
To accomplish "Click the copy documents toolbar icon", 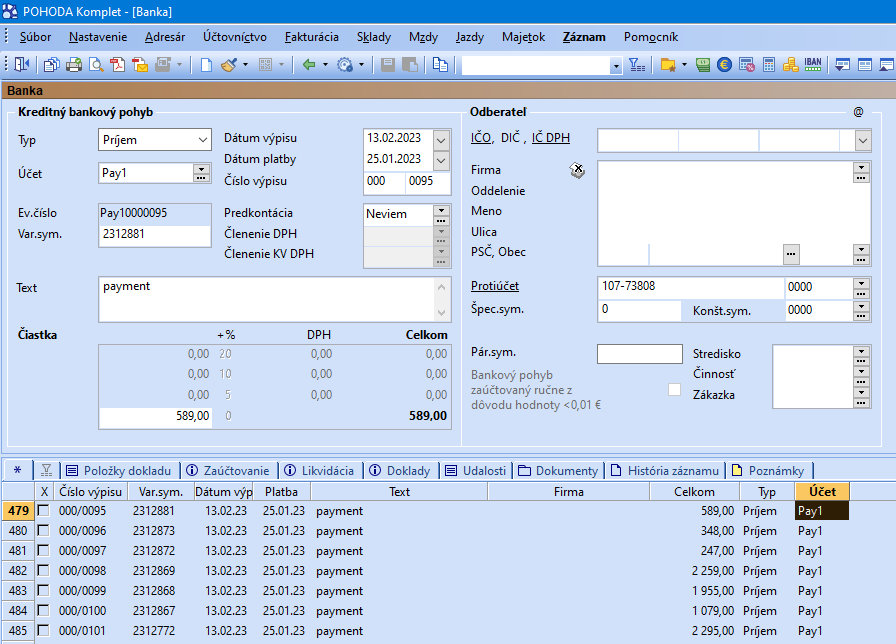I will click(x=51, y=65).
